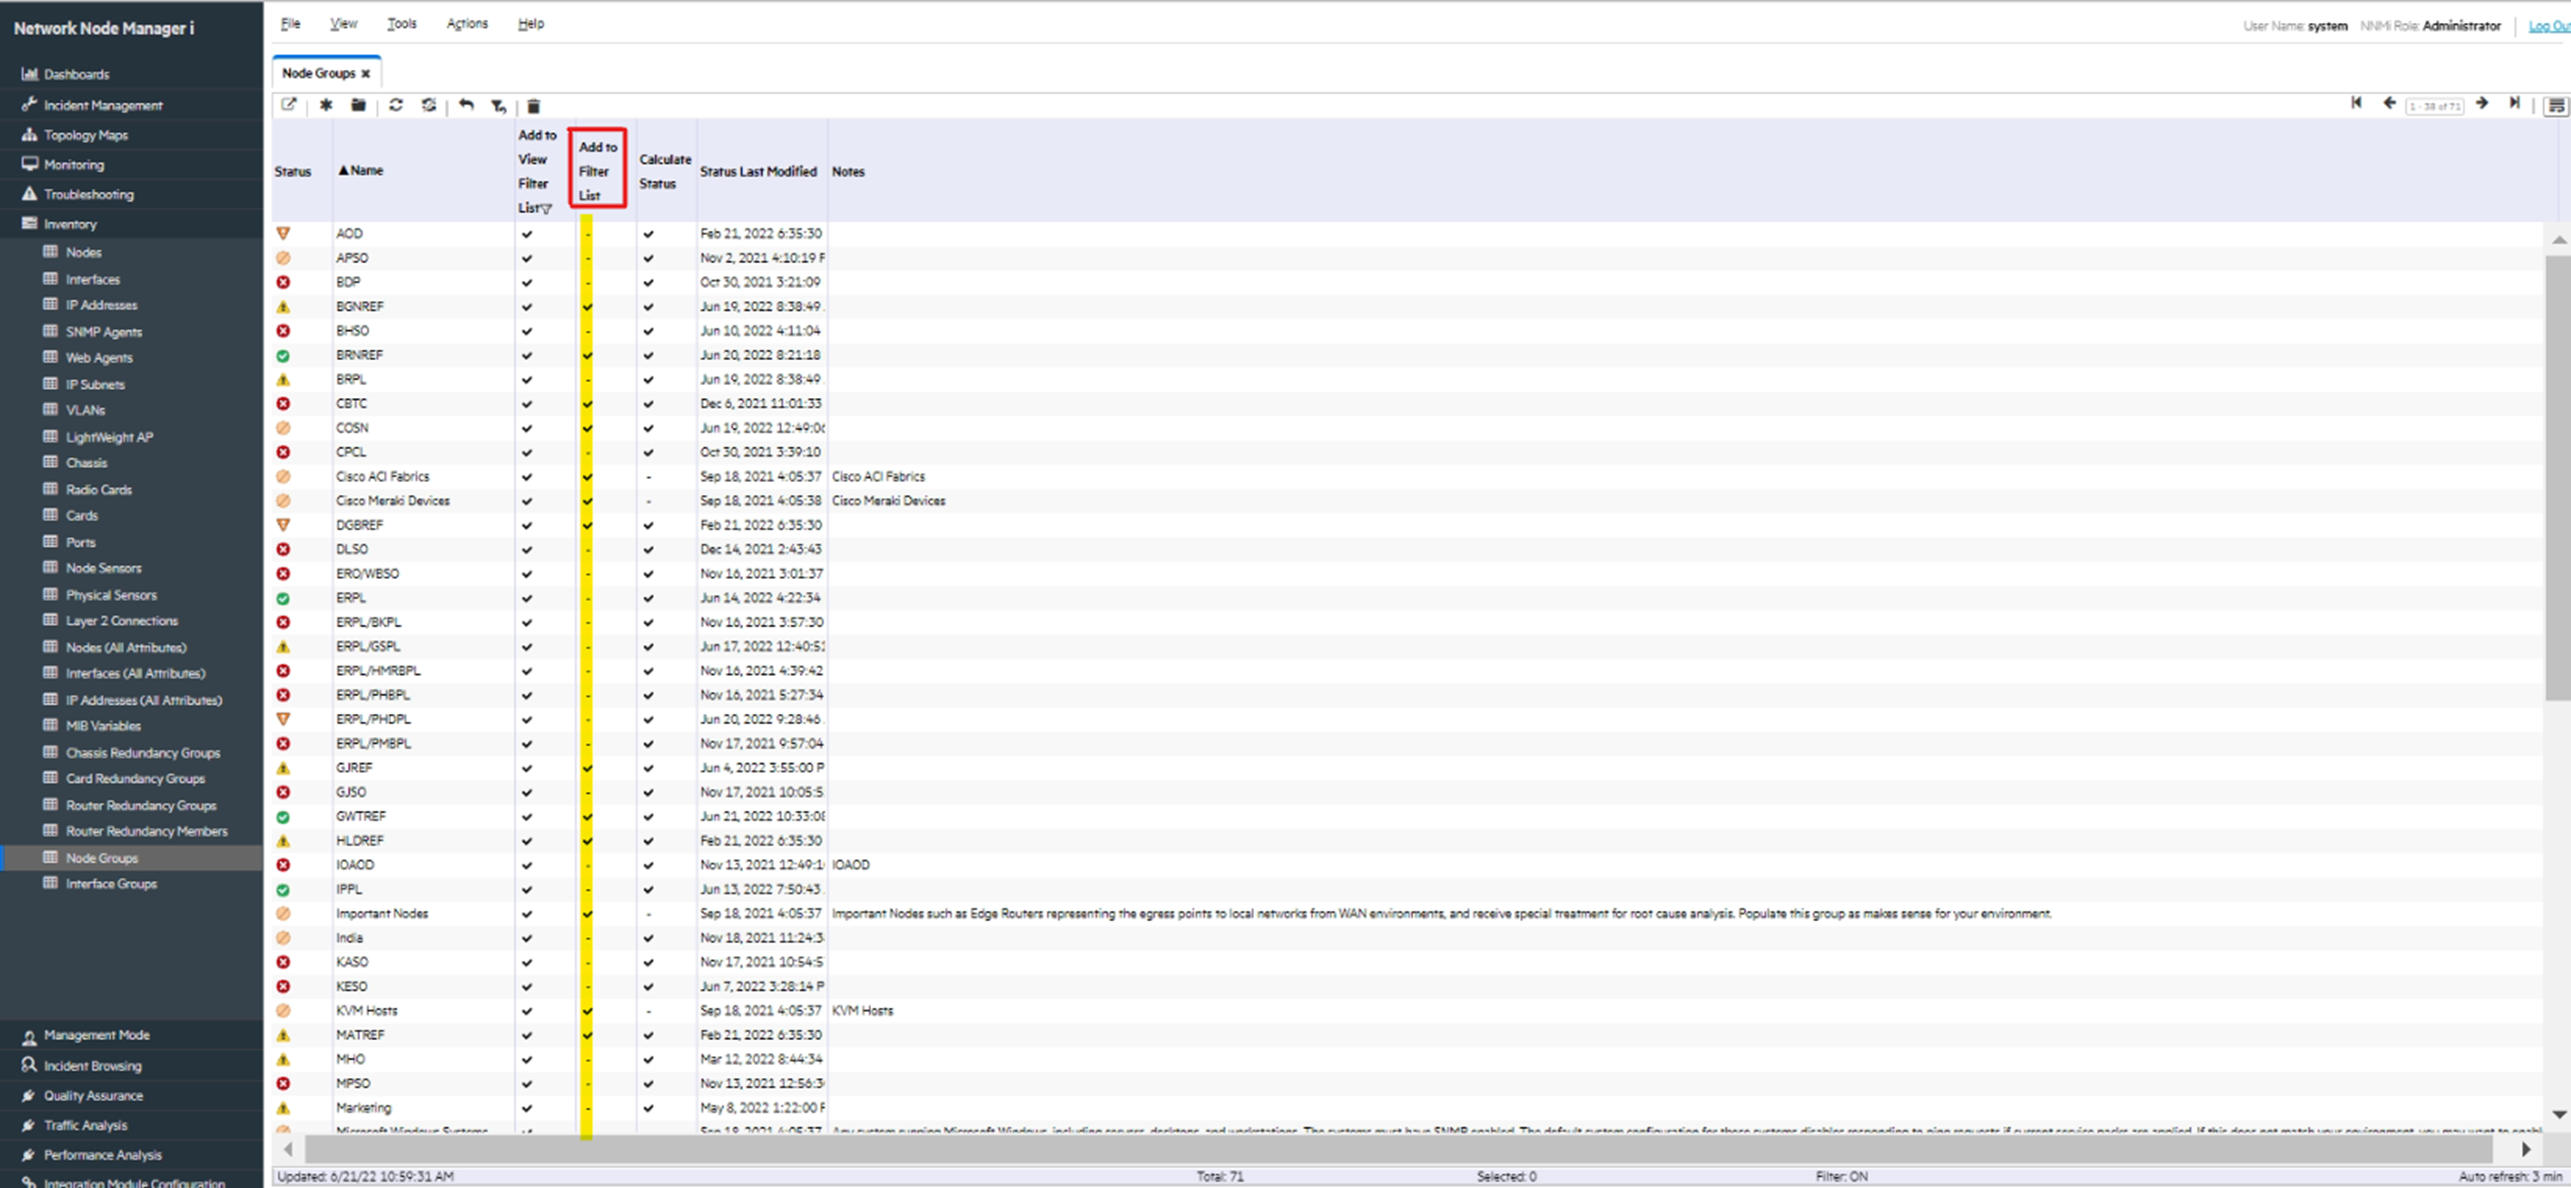The image size is (2571, 1188).
Task: Restore default filters with the filter icon
Action: click(497, 105)
